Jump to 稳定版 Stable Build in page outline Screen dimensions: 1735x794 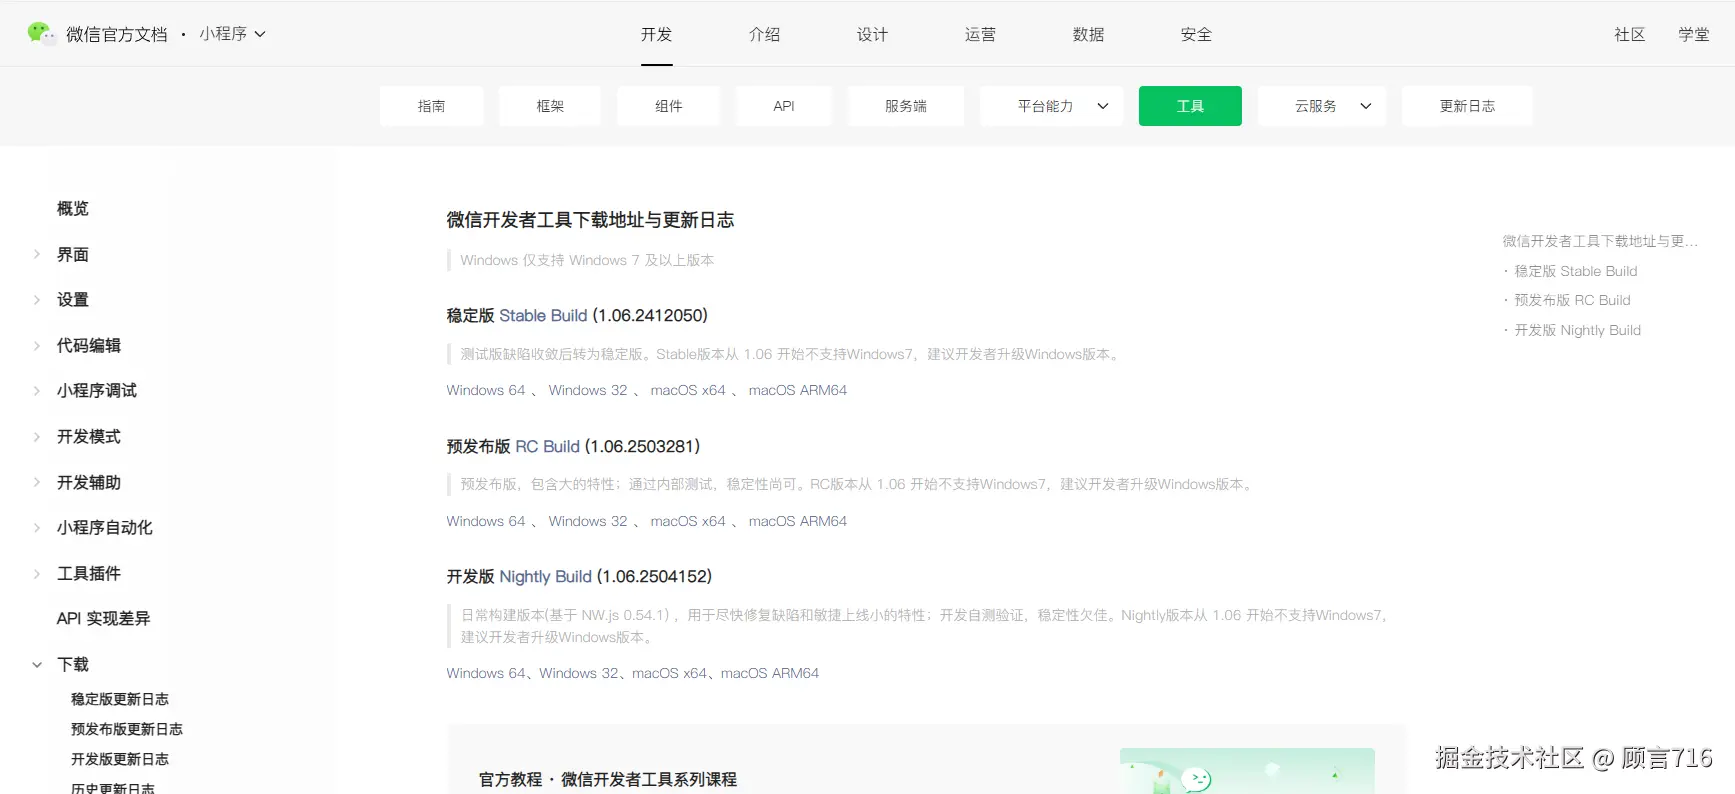(1575, 271)
